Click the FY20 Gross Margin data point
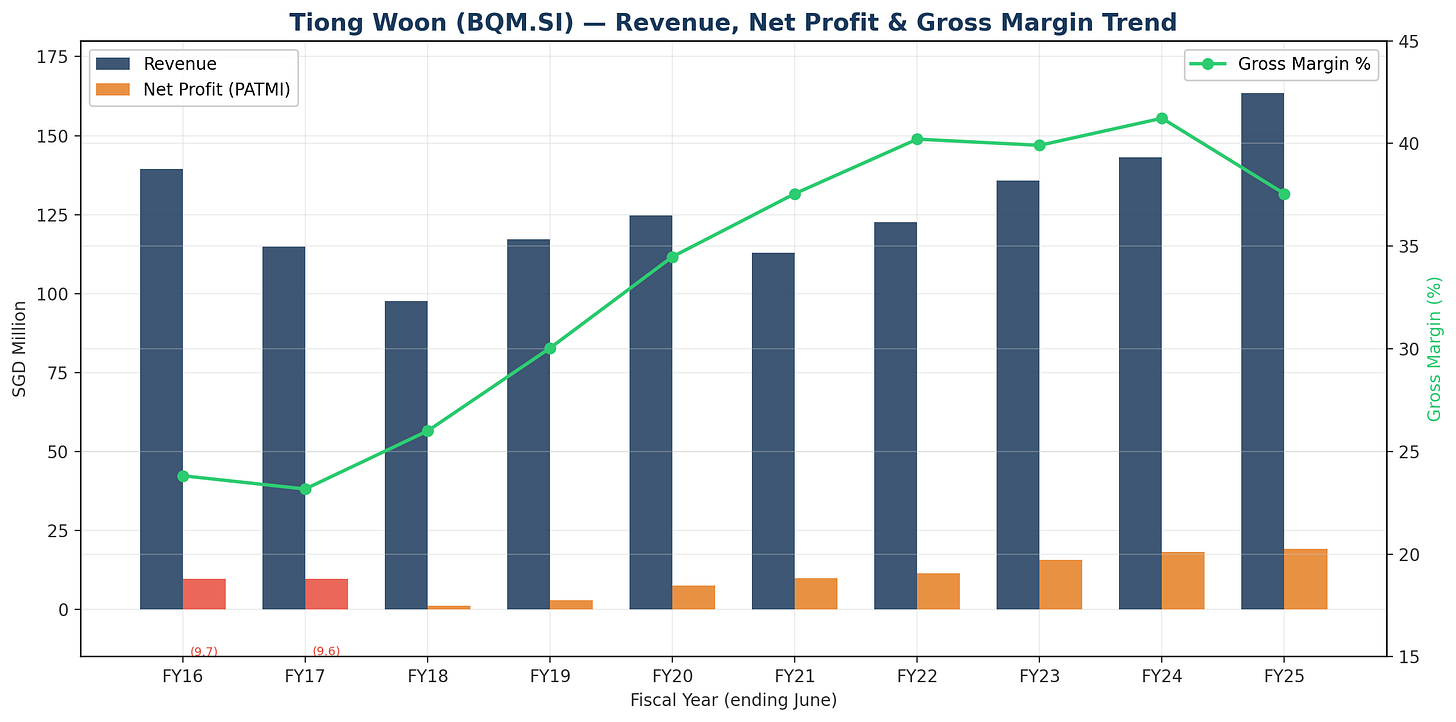Screen dimensions: 1456x722 tap(672, 257)
